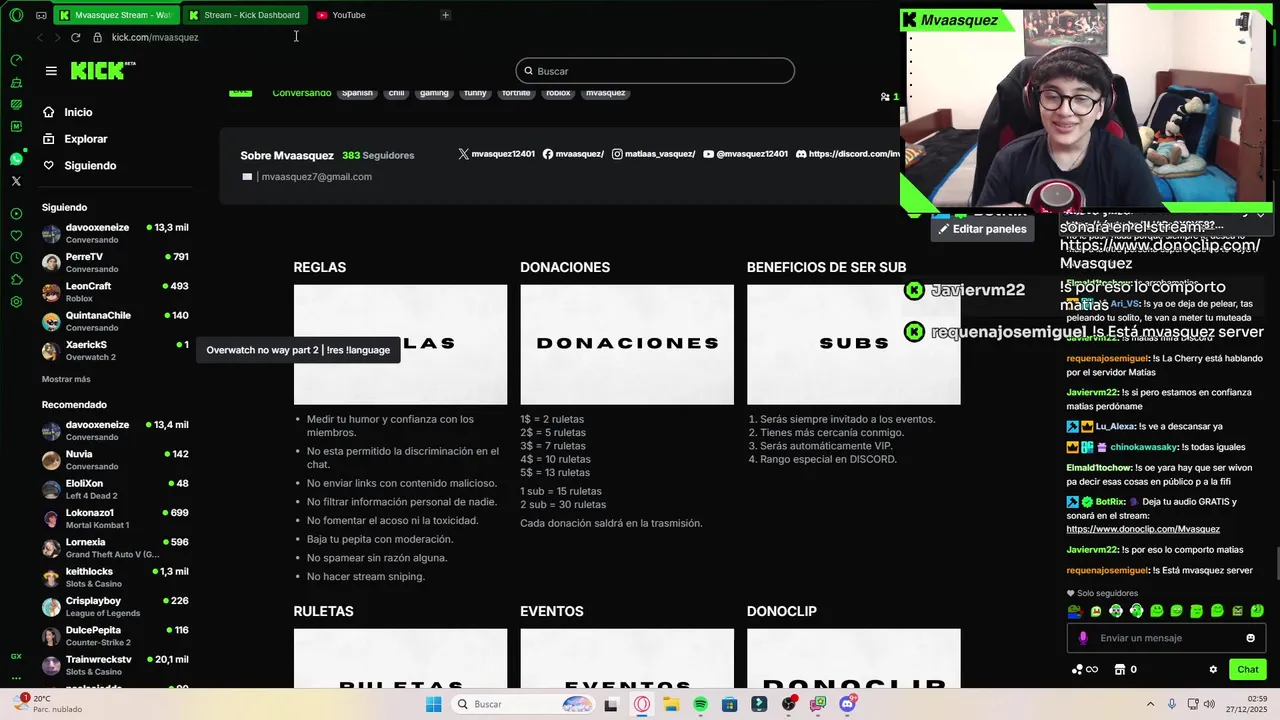Select the 'roblox' stream tag
The height and width of the screenshot is (720, 1280).
coord(558,93)
